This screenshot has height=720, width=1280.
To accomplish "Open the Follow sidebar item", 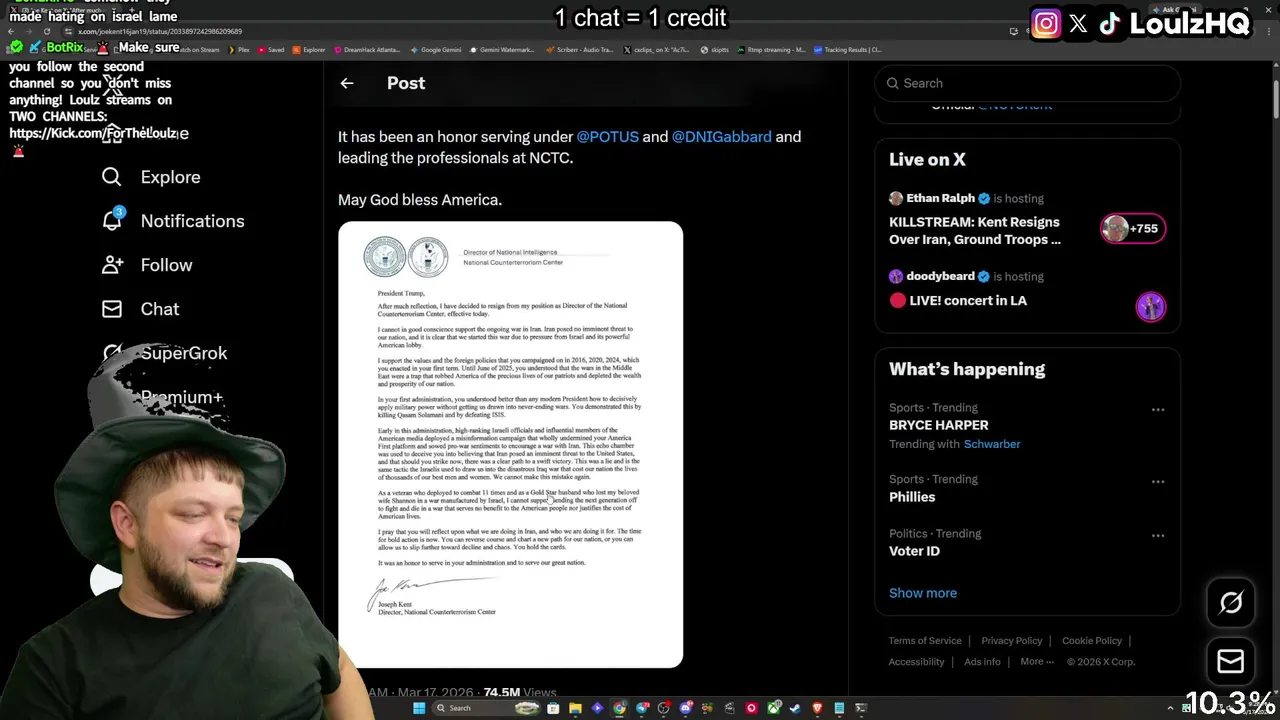I will [x=146, y=265].
